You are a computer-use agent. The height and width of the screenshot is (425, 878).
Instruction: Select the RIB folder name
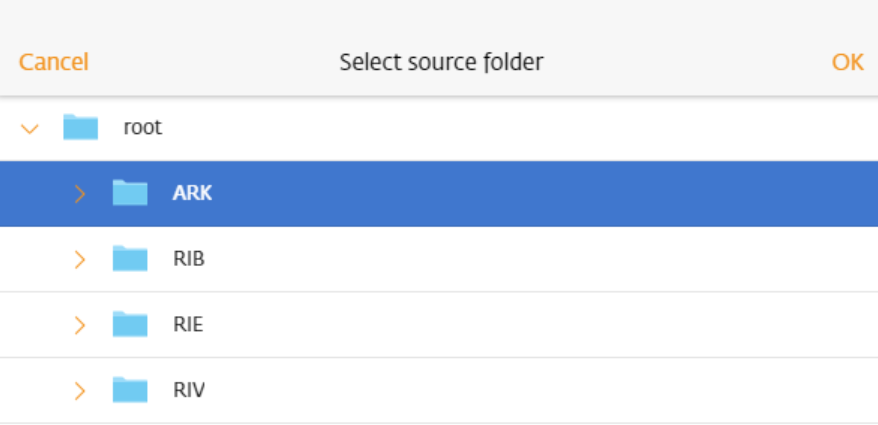(x=189, y=259)
